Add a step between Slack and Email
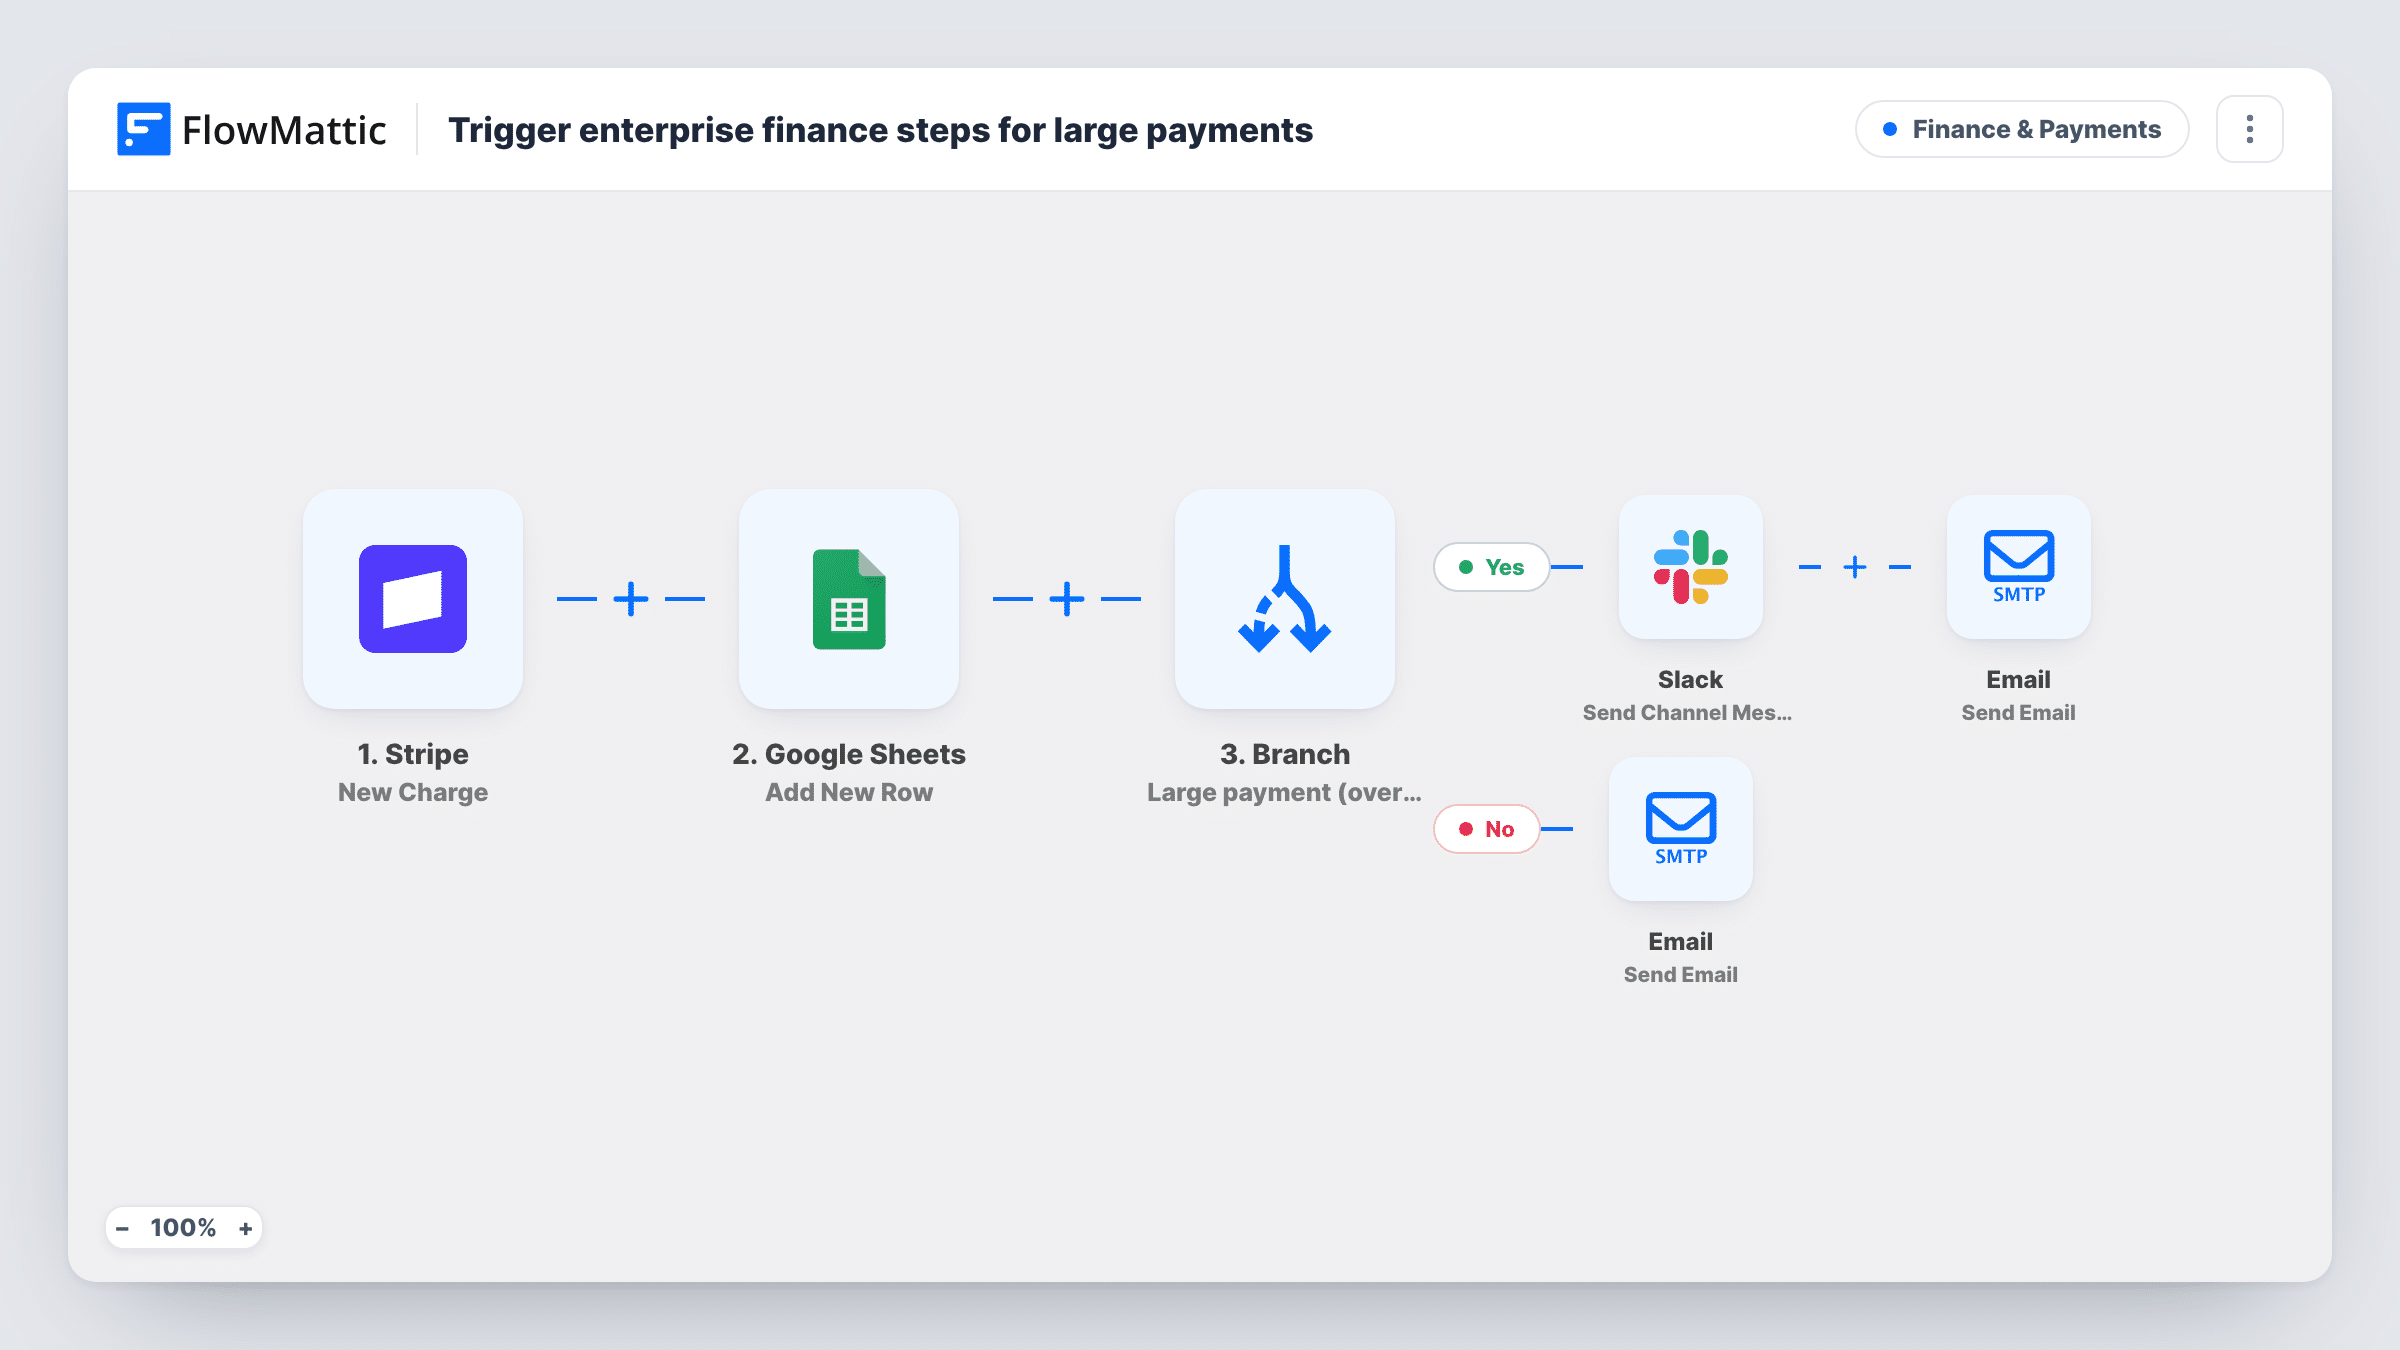The width and height of the screenshot is (2400, 1350). [1855, 567]
